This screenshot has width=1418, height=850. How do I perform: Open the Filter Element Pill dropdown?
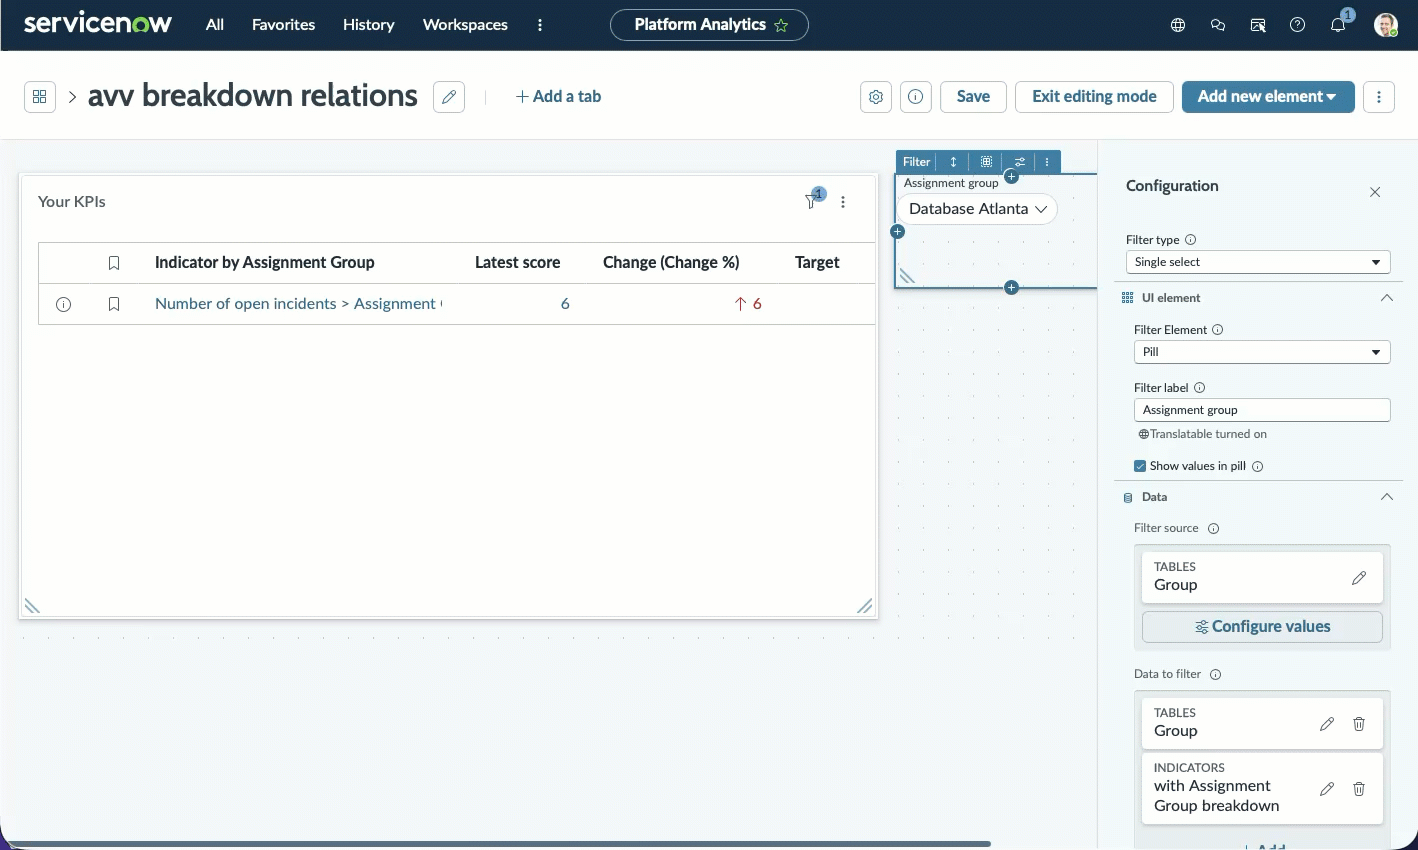(1262, 352)
